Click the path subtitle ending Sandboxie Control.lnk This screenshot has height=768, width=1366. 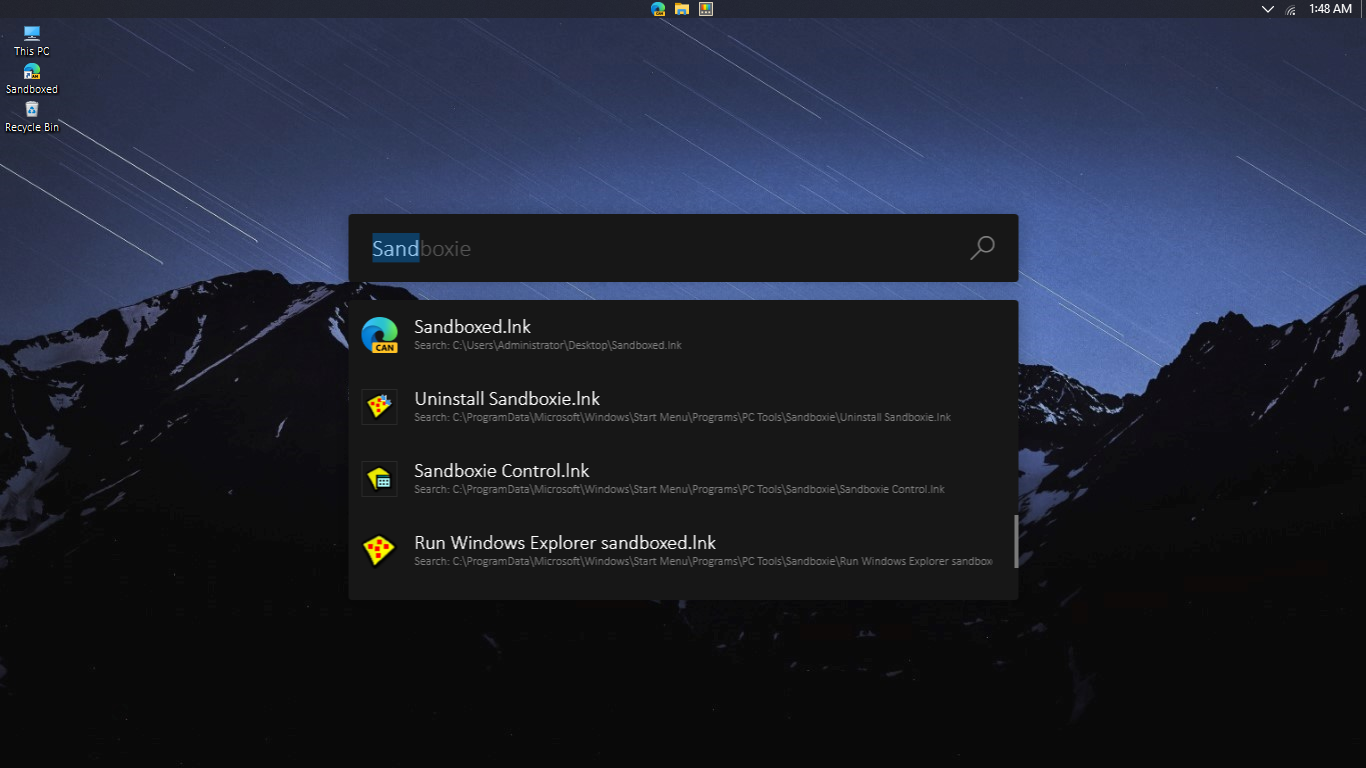[679, 489]
